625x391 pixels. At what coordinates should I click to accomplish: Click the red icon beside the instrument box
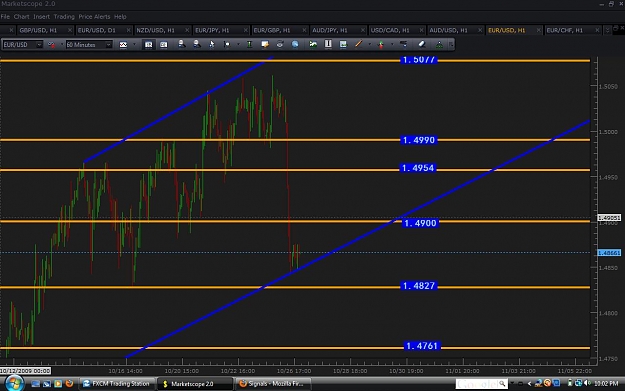point(51,45)
